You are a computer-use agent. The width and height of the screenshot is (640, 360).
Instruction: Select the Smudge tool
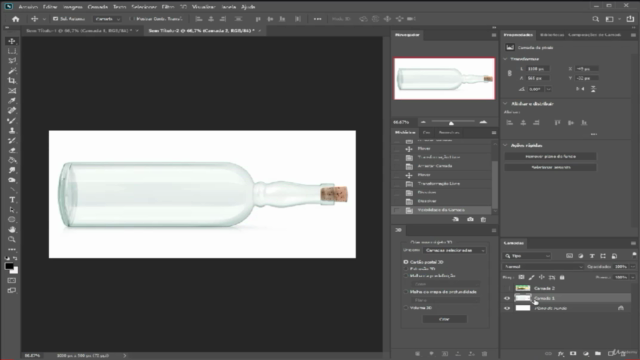[12, 170]
